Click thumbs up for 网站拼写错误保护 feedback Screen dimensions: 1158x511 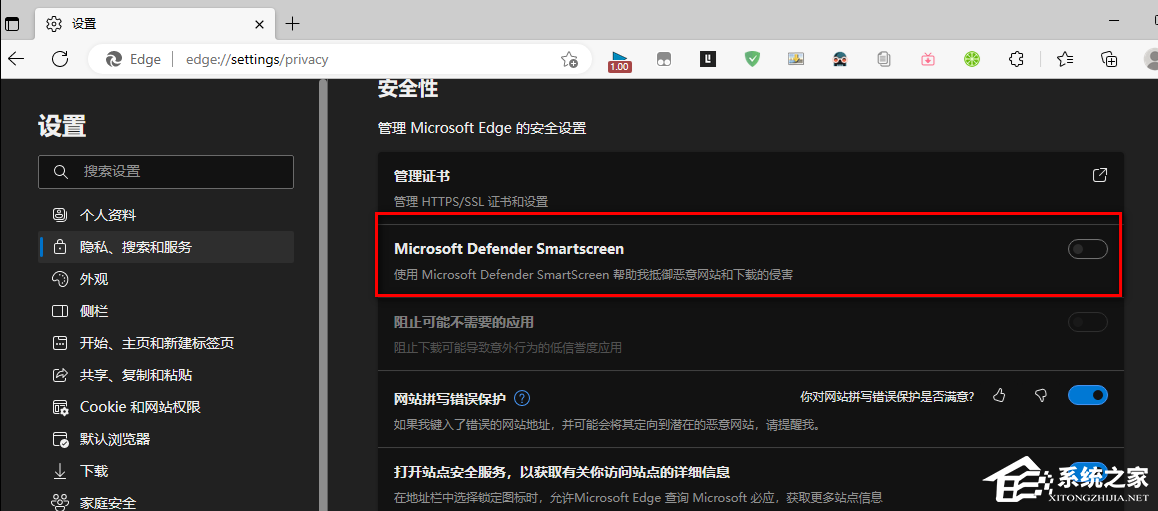(999, 396)
